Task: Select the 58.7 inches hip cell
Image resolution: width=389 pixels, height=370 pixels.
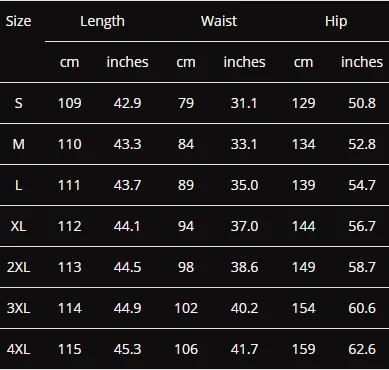Action: 362,267
